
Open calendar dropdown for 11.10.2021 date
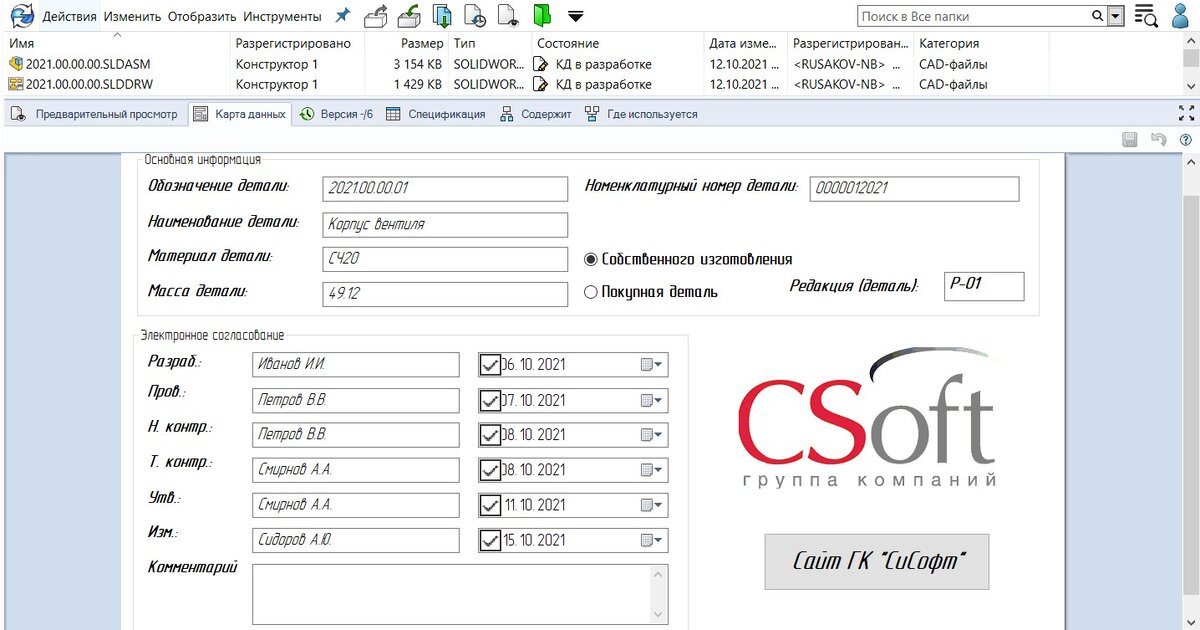point(653,505)
